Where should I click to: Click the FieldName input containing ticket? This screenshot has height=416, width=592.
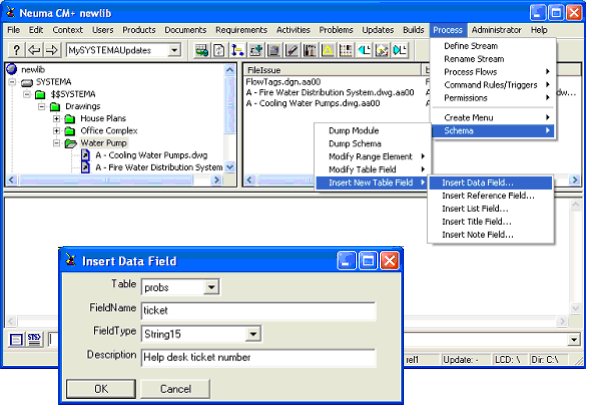259,311
